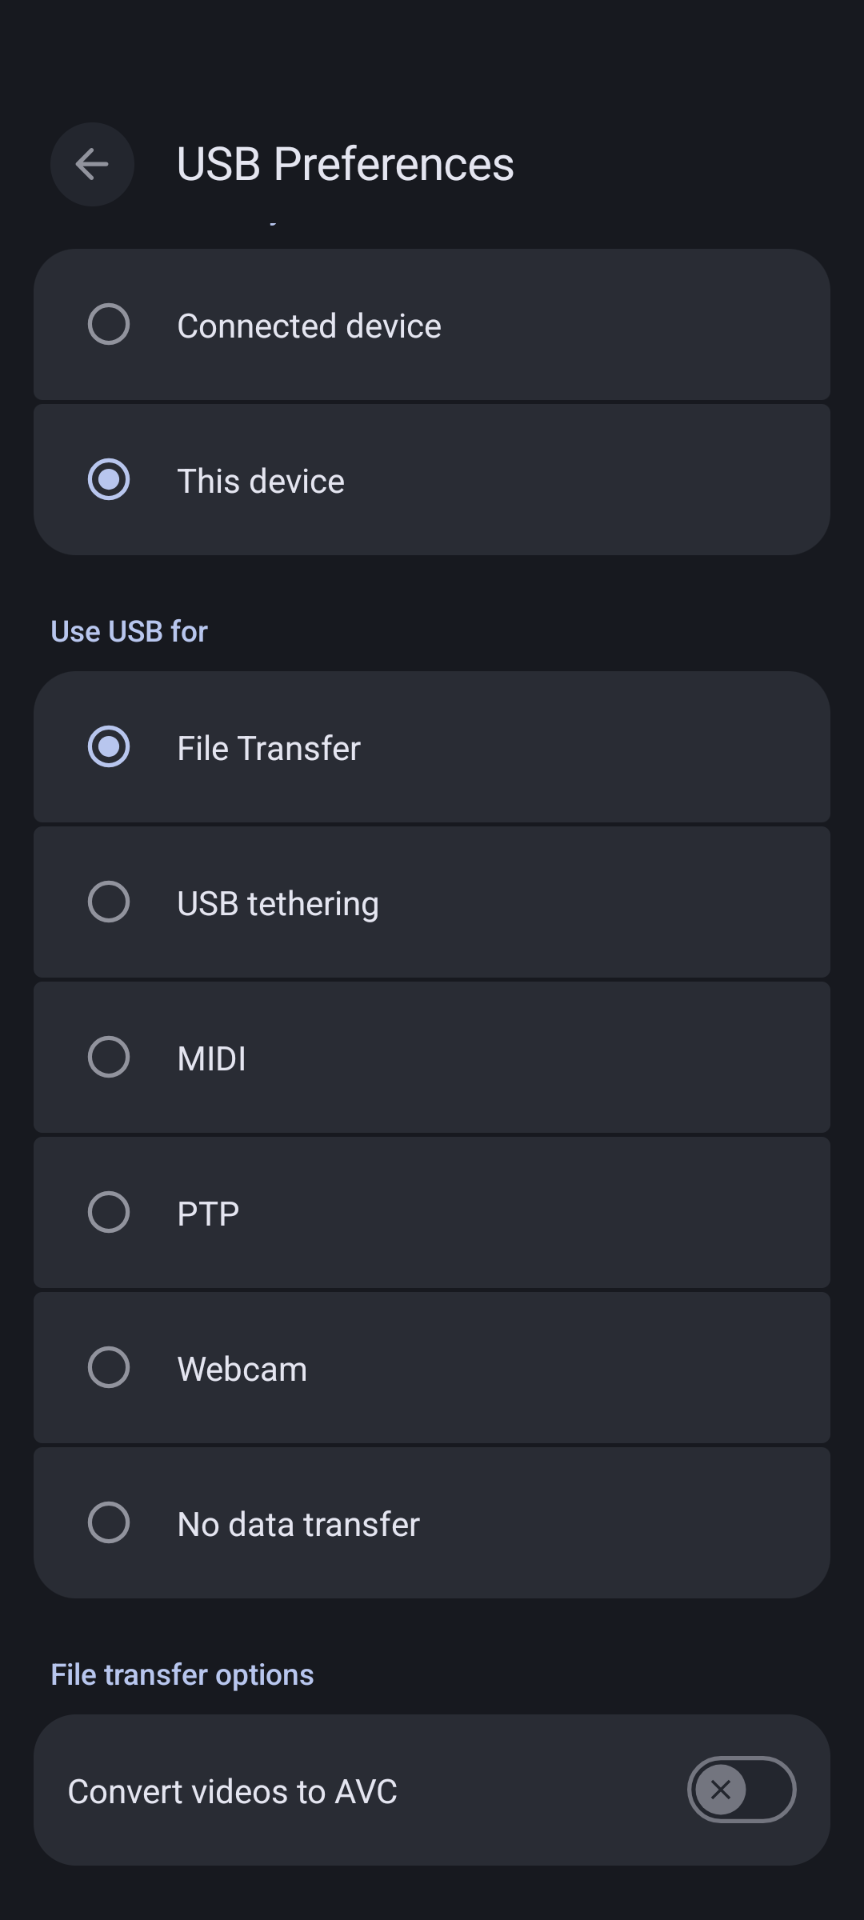
Task: Select the No data transfer radio button
Action: [x=109, y=1522]
